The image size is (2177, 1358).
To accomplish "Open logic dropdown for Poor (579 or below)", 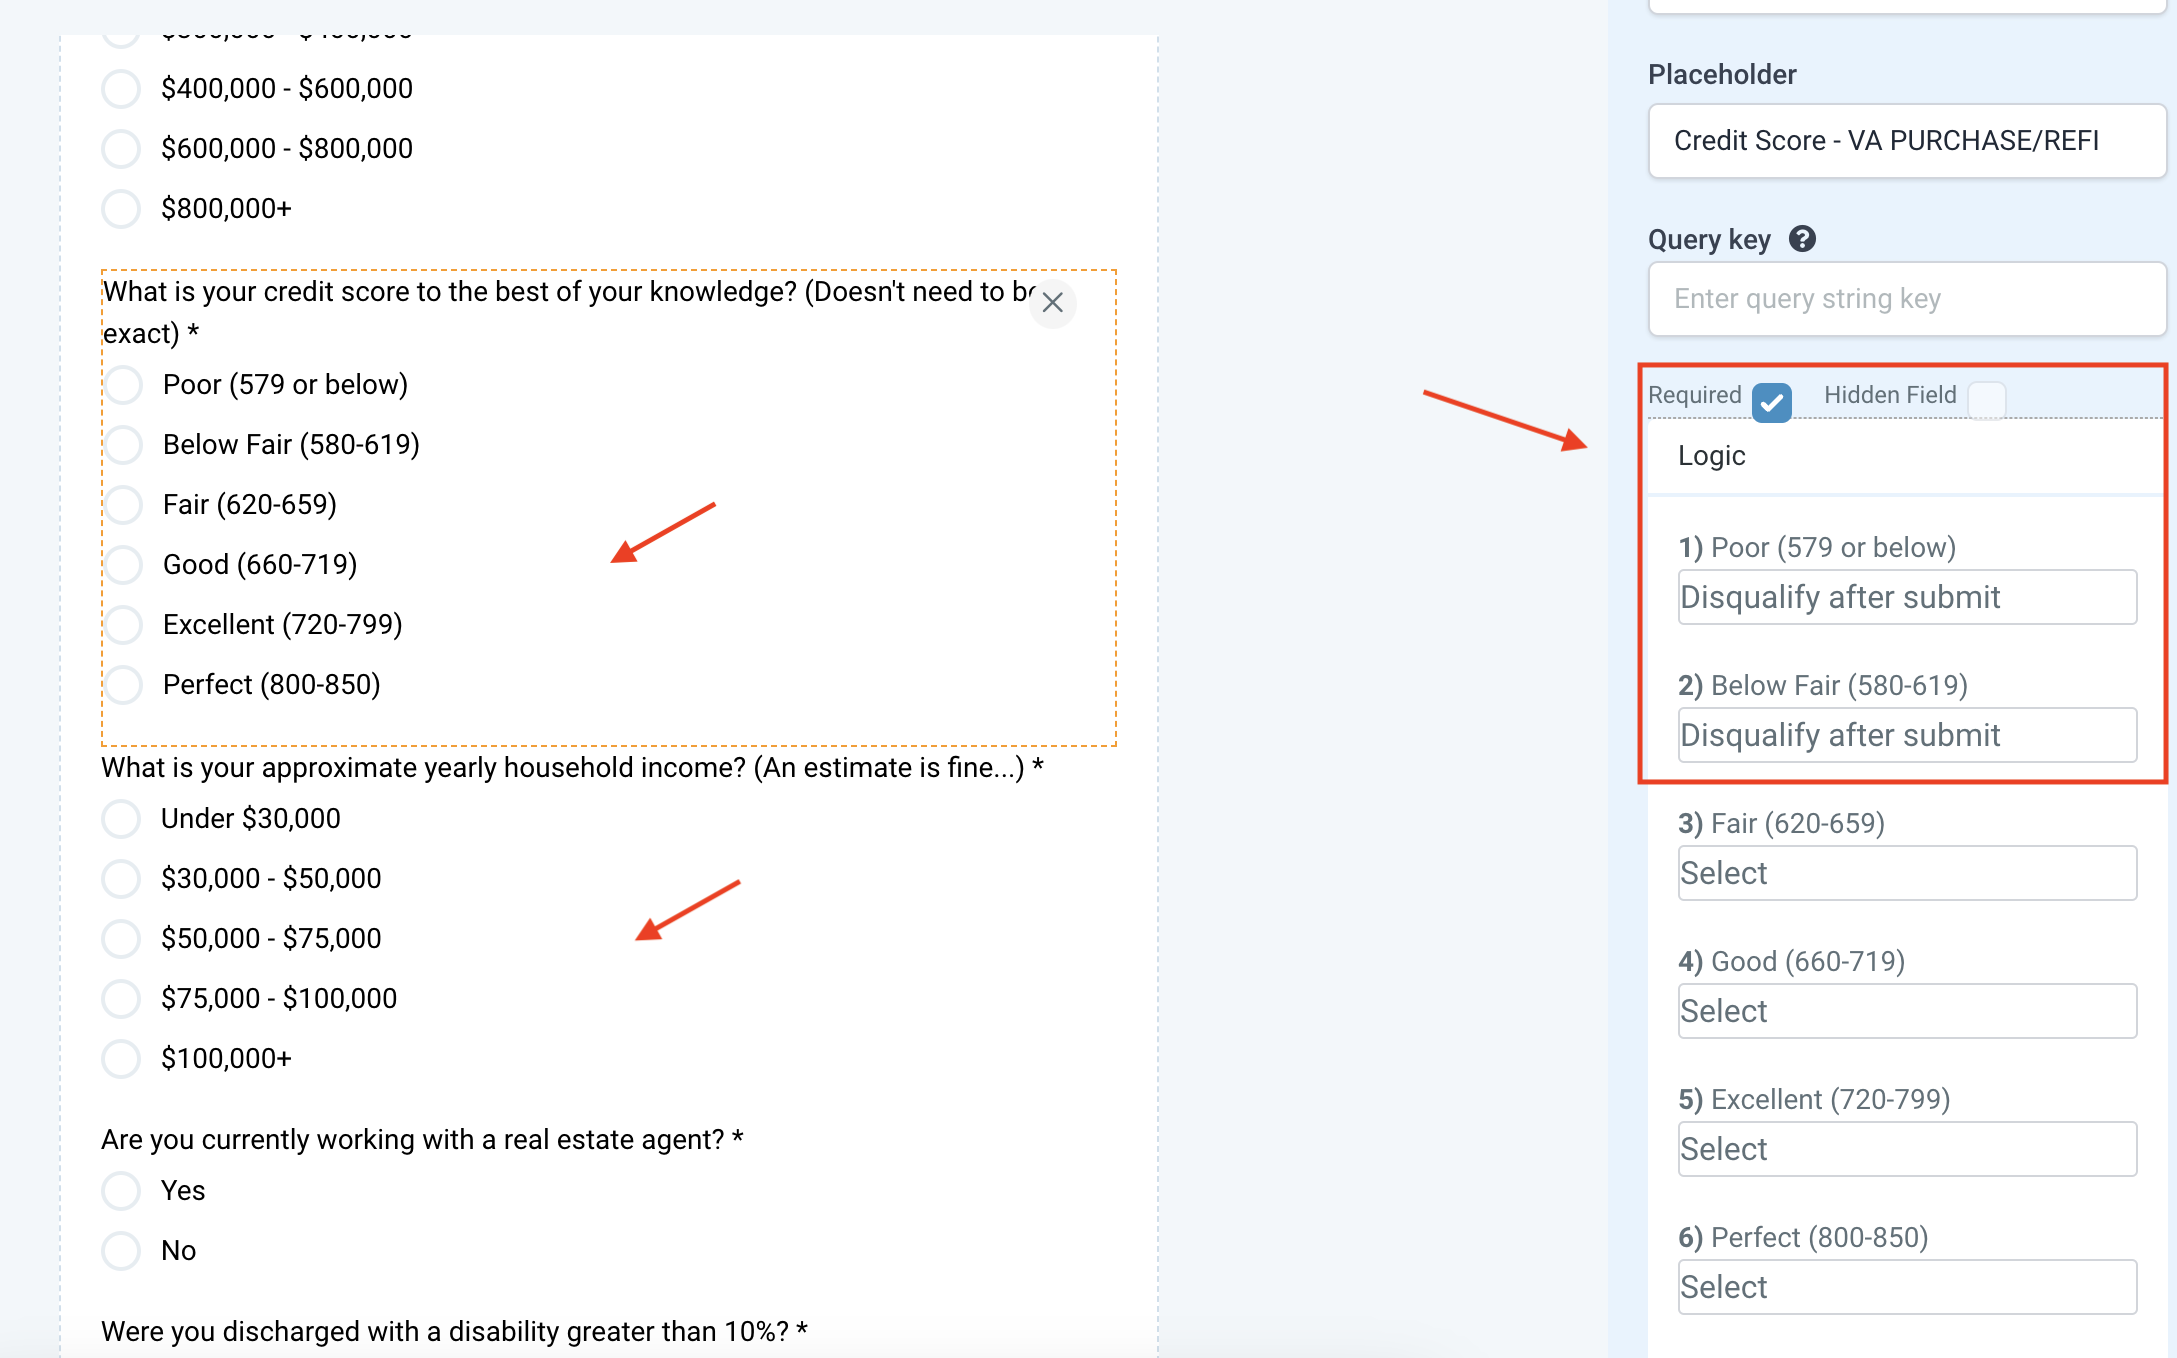I will (1907, 597).
